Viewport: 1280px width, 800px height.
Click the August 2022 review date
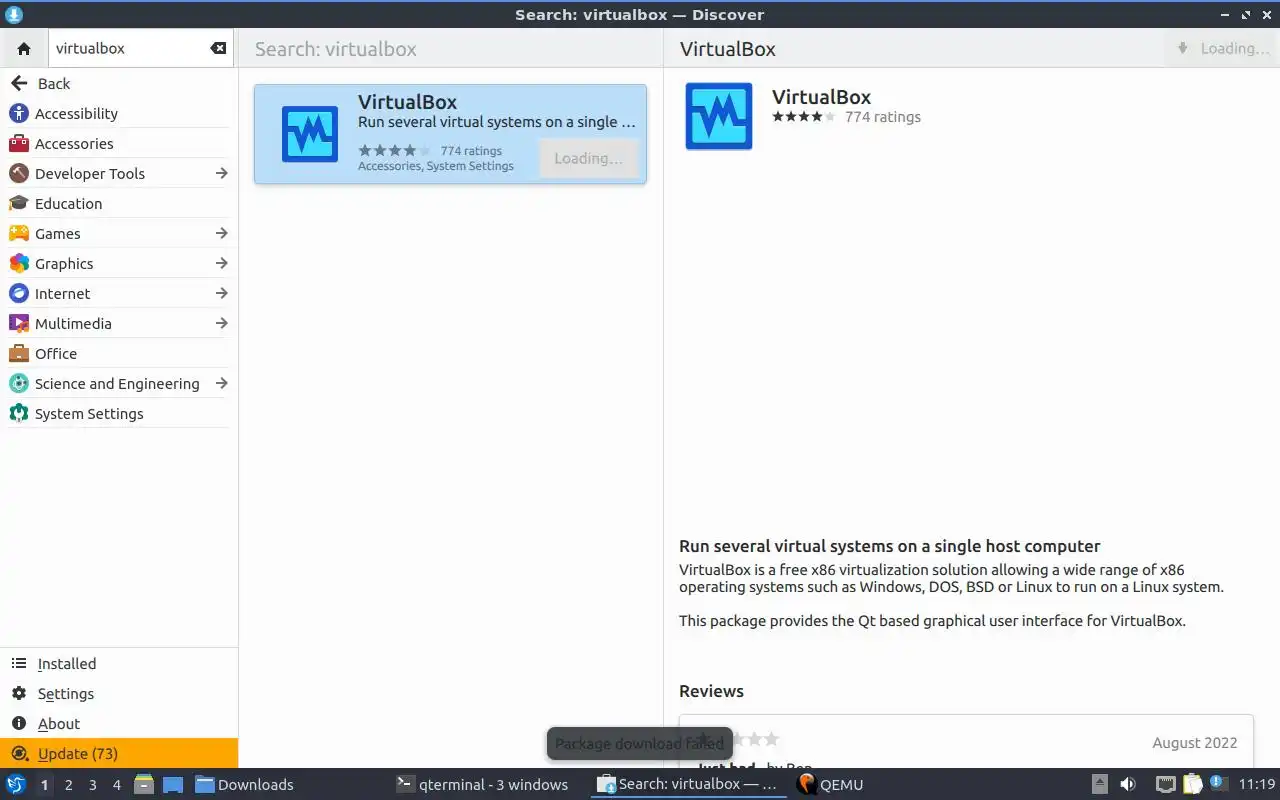coord(1194,743)
